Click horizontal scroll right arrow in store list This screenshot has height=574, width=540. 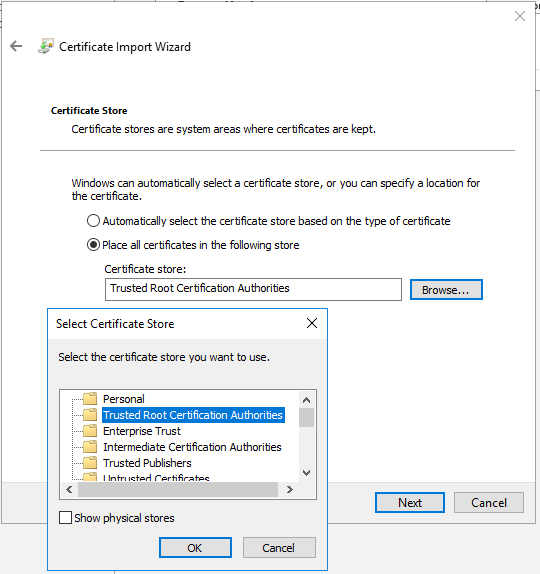[290, 489]
